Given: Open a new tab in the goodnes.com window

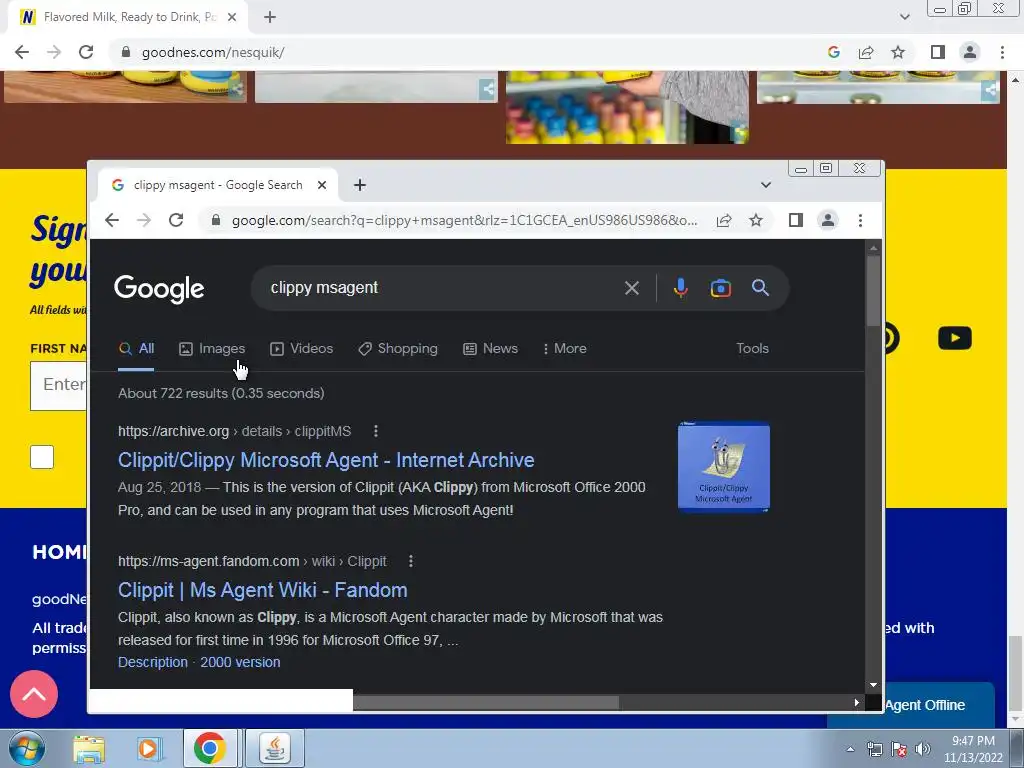Looking at the screenshot, I should (270, 17).
